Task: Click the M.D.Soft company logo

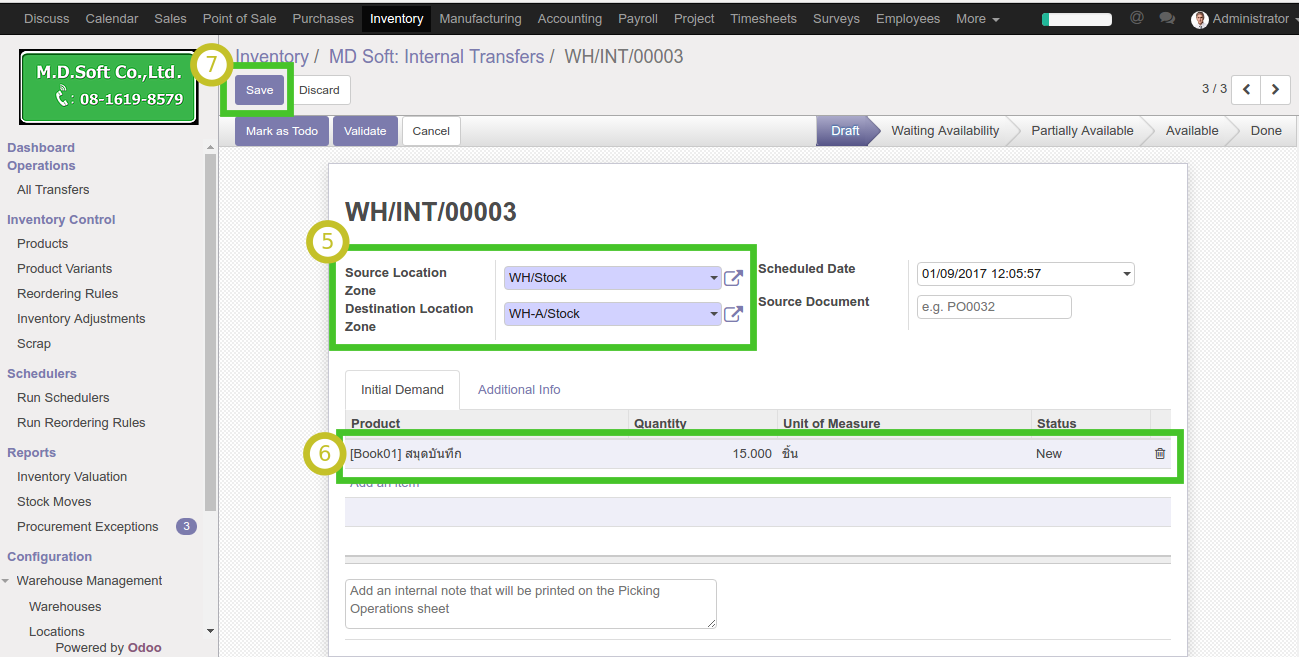Action: (109, 87)
